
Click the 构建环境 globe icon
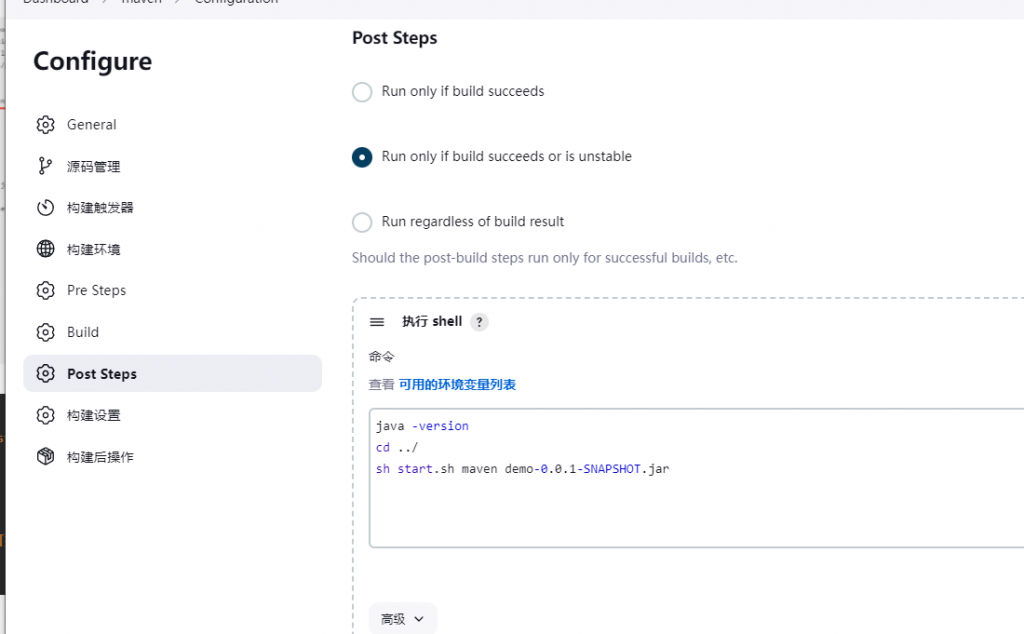(x=45, y=249)
